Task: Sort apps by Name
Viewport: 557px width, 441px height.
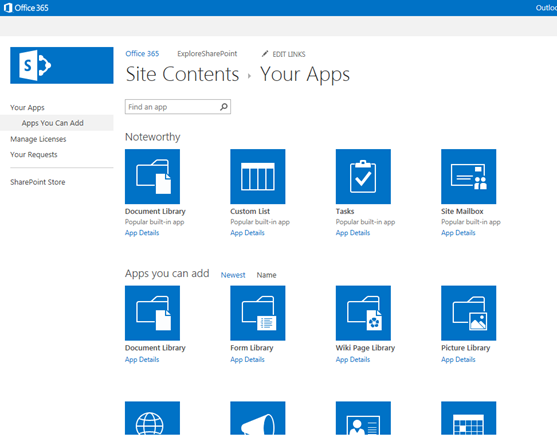Action: pyautogui.click(x=266, y=275)
